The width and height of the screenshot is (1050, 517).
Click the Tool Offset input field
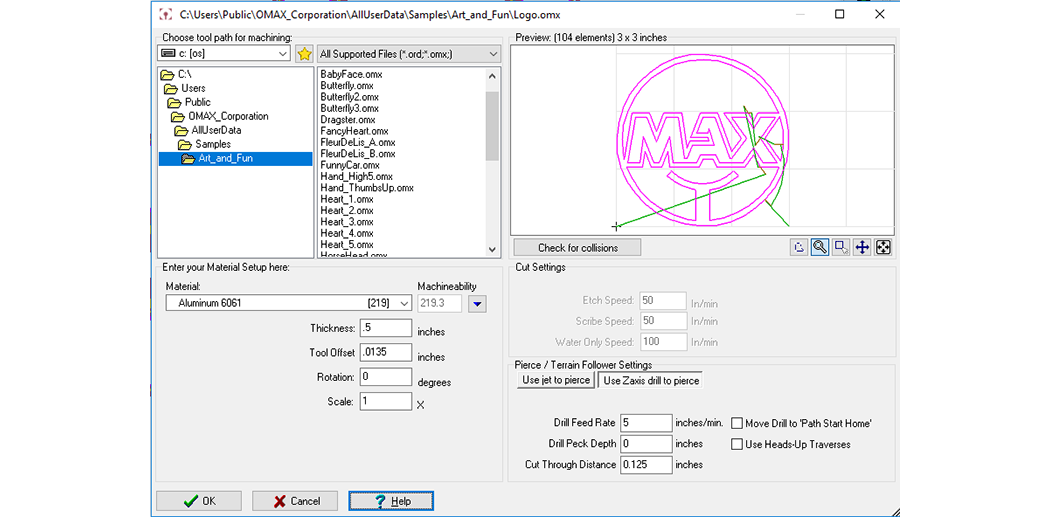coord(386,352)
